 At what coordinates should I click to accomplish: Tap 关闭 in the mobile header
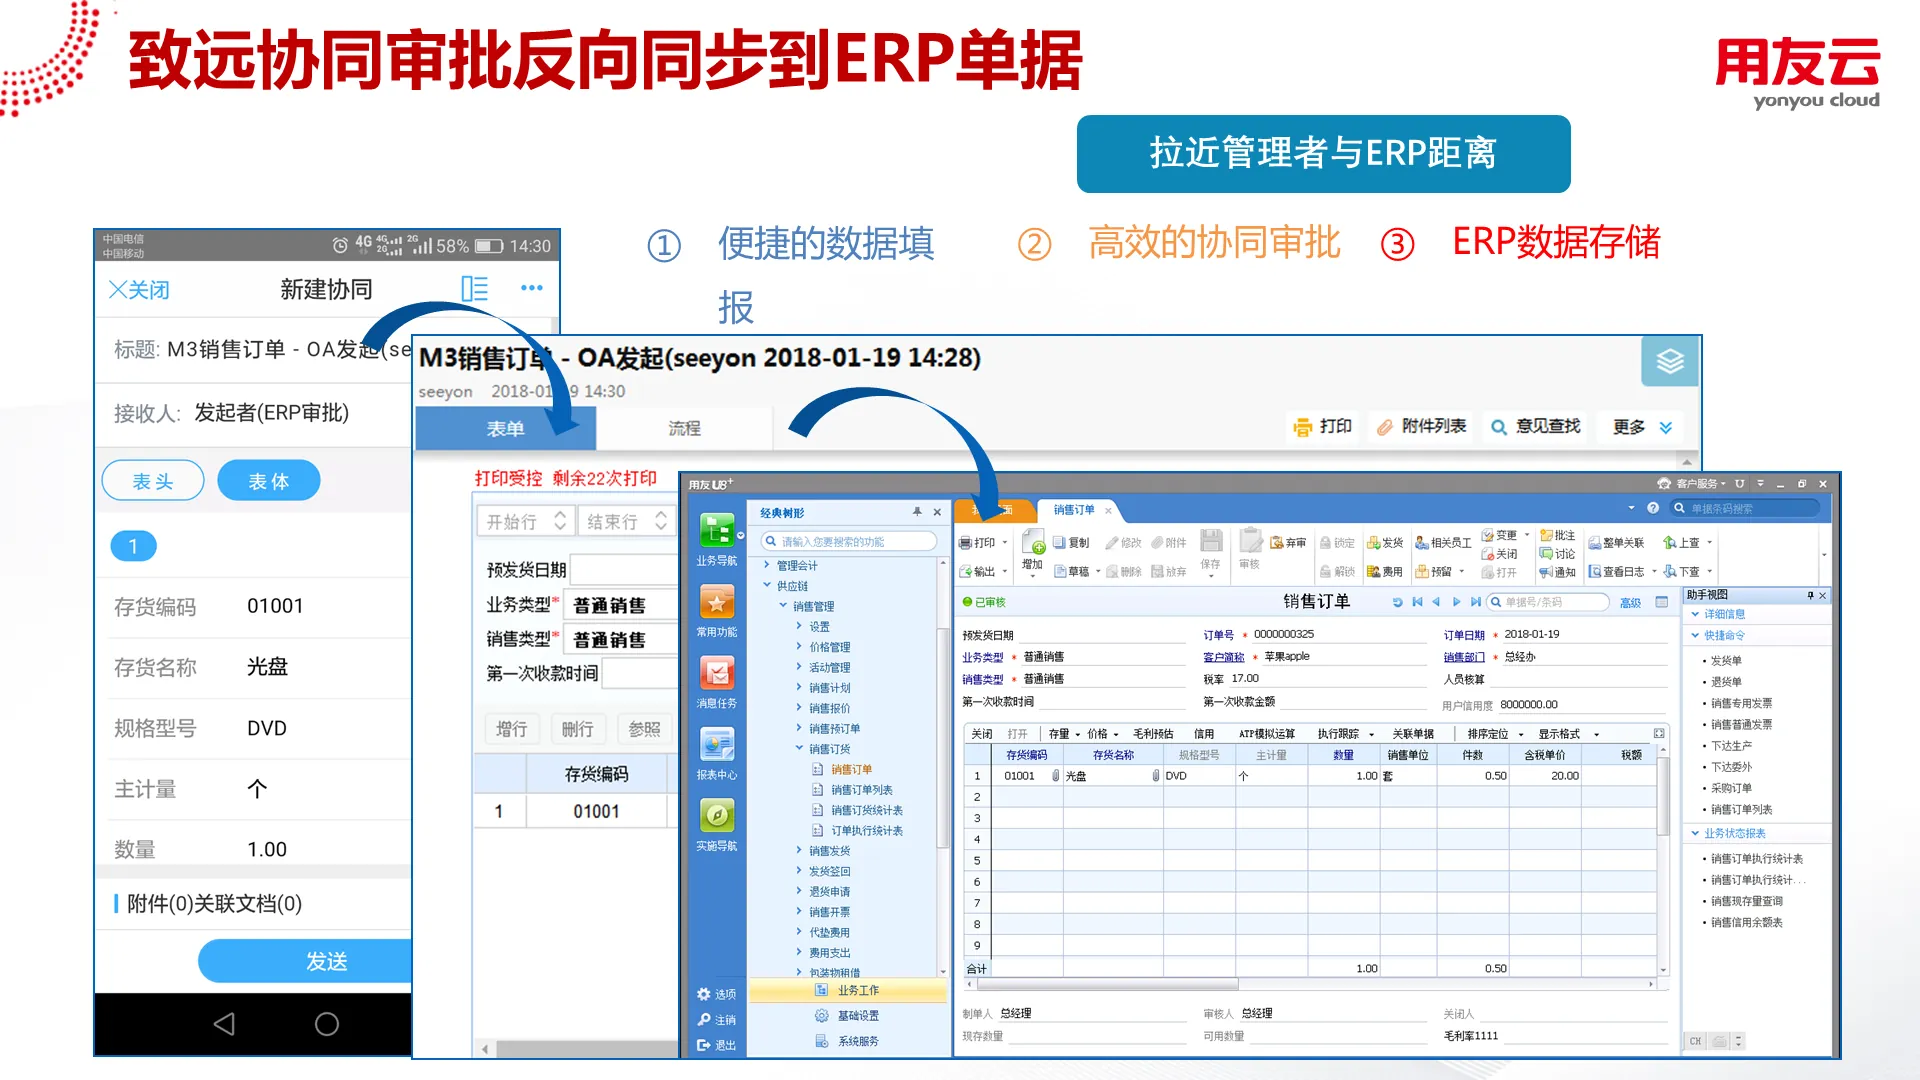[139, 289]
